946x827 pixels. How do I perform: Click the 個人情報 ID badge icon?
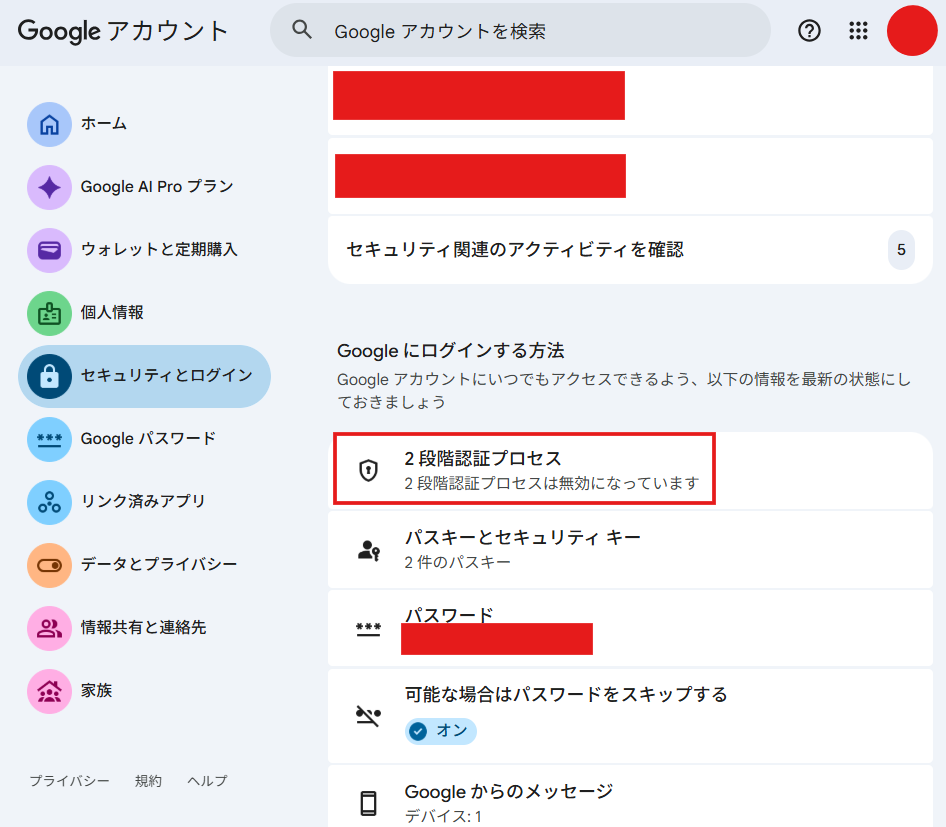[49, 314]
